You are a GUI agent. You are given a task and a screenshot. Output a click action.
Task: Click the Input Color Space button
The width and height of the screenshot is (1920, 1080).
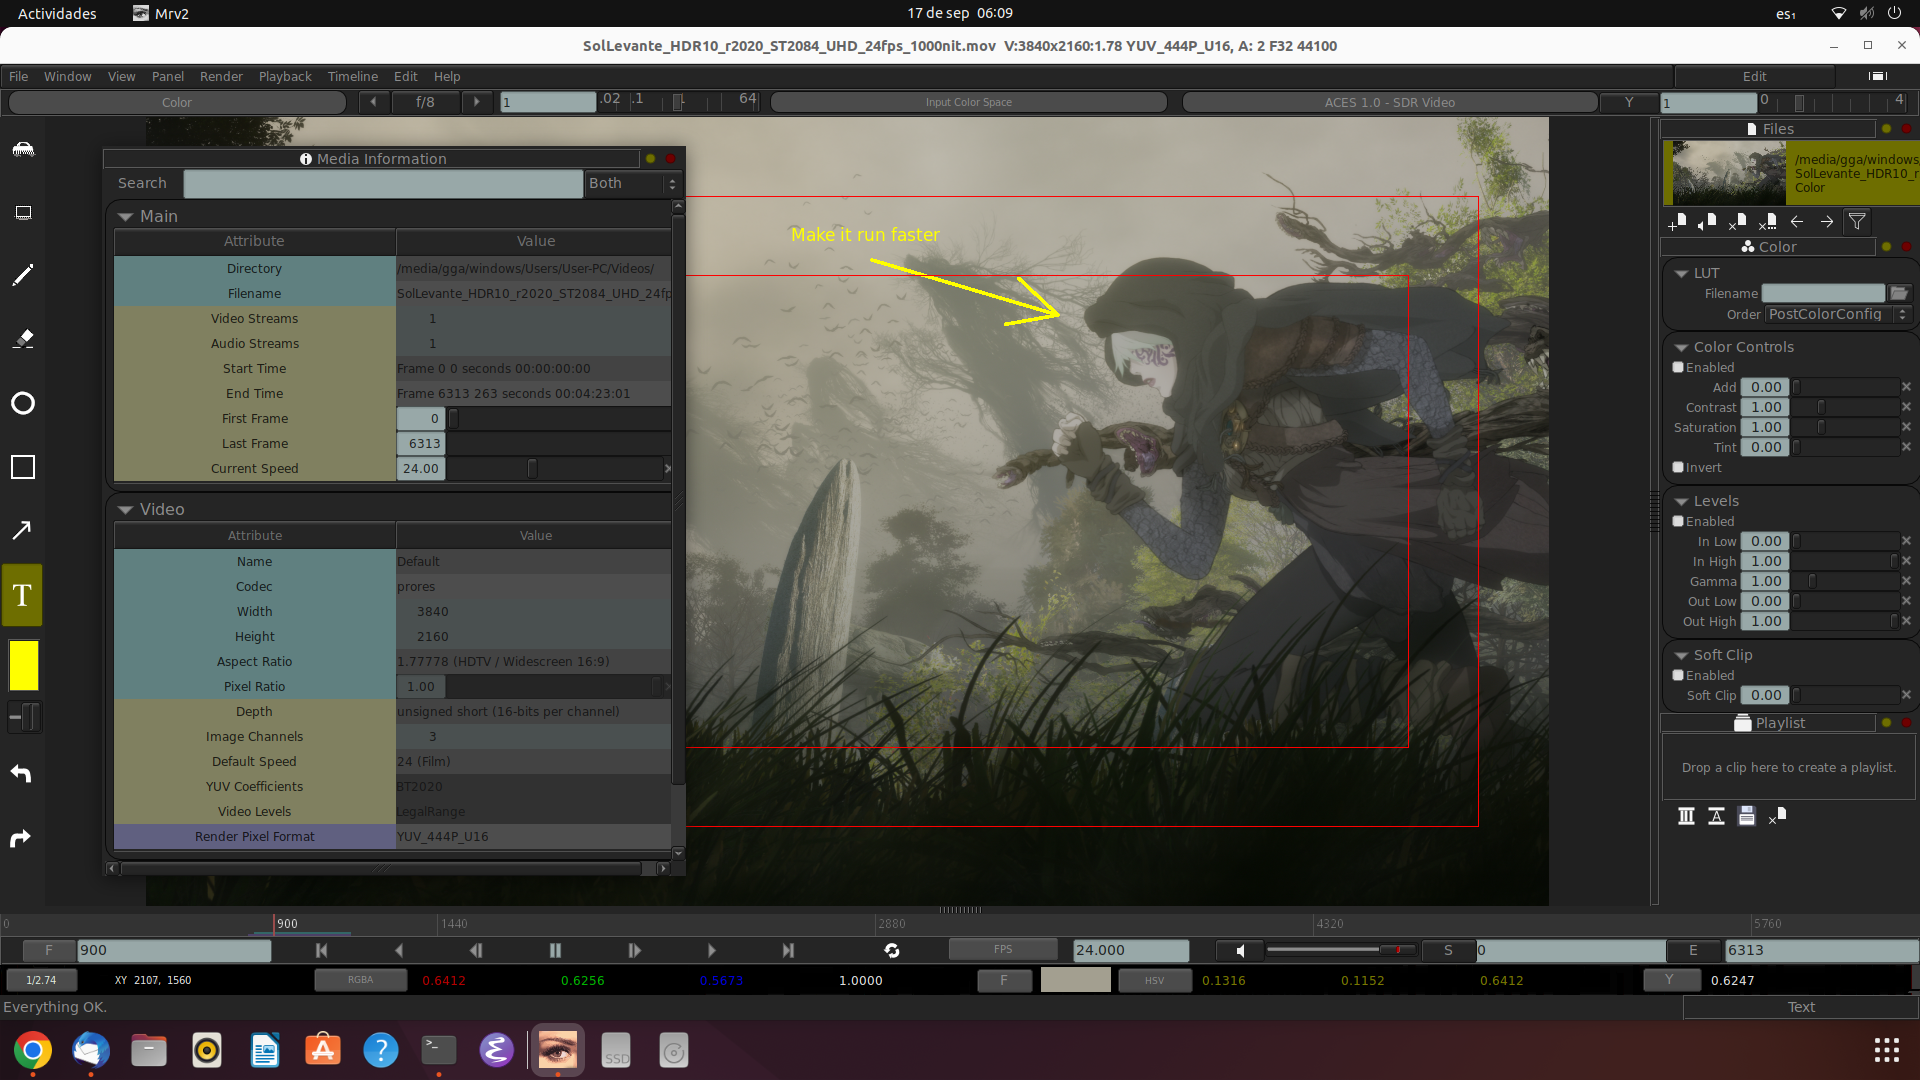click(968, 102)
